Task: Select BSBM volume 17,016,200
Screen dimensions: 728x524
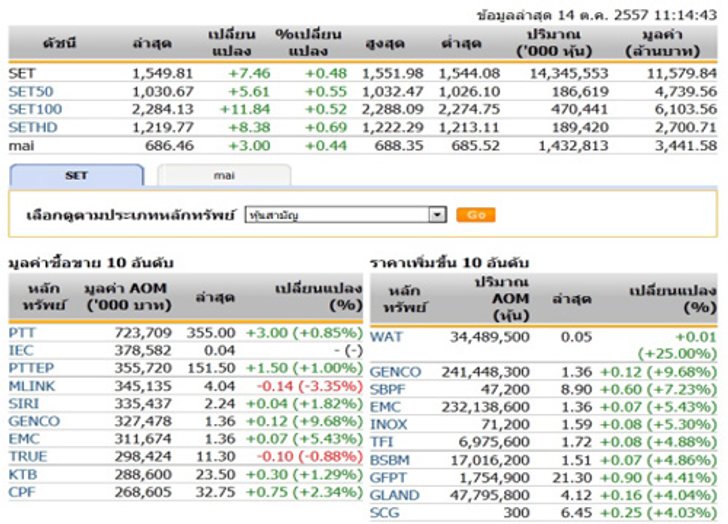Action: click(490, 460)
